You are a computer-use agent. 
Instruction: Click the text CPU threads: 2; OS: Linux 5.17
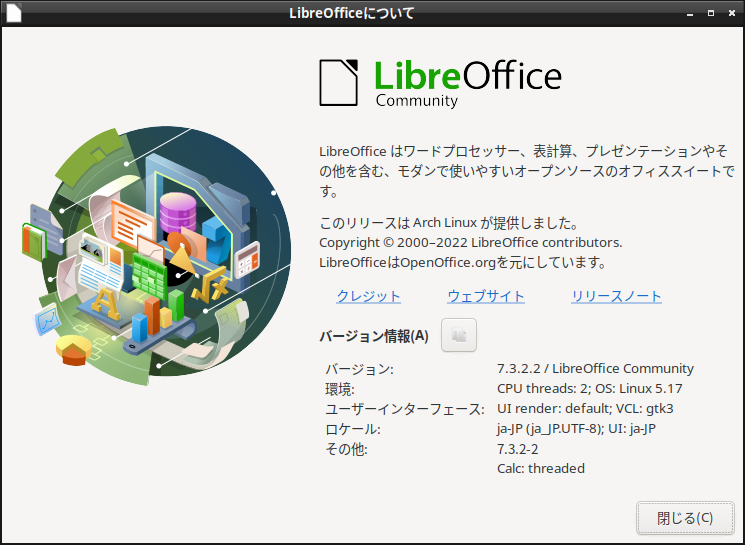click(590, 388)
